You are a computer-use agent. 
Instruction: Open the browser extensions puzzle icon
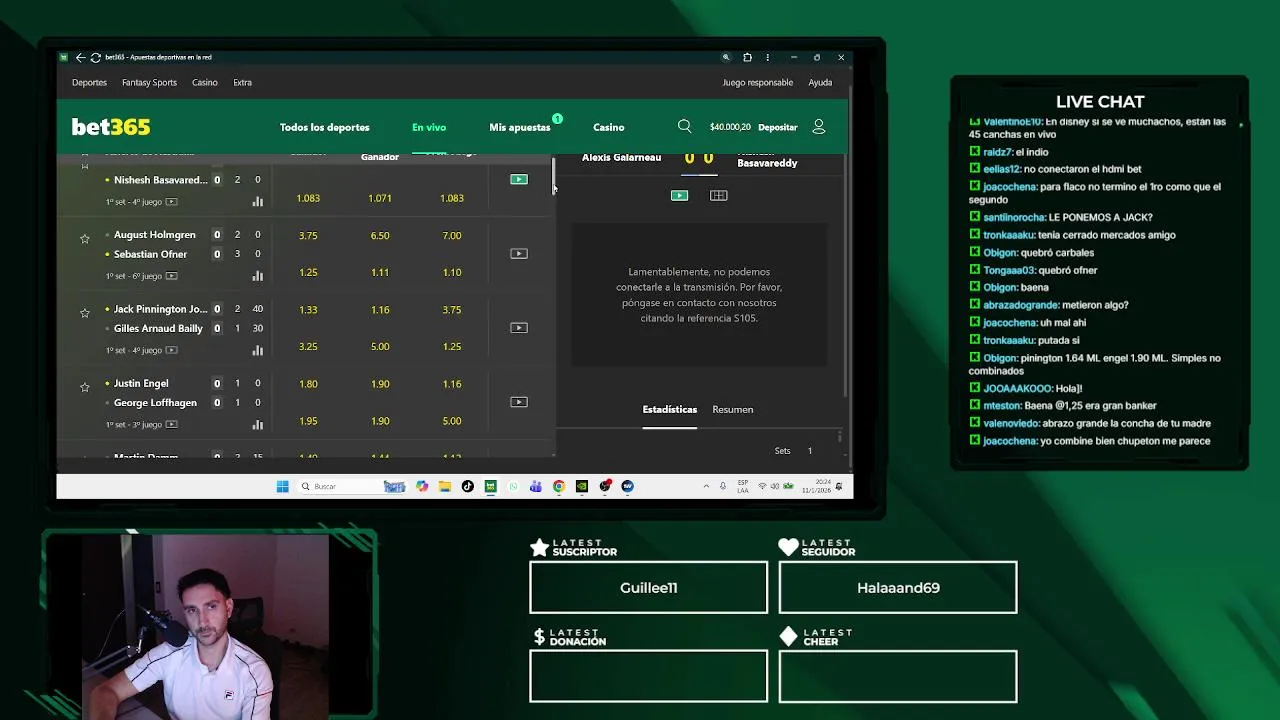(x=747, y=57)
